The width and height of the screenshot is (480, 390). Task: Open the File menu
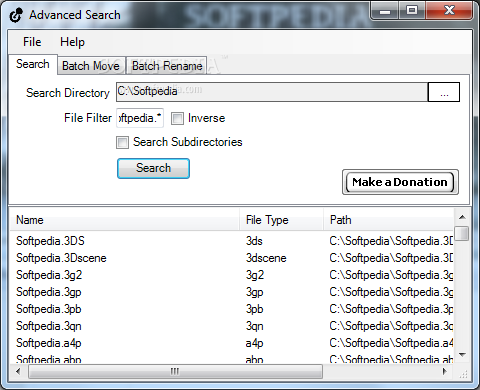(32, 42)
